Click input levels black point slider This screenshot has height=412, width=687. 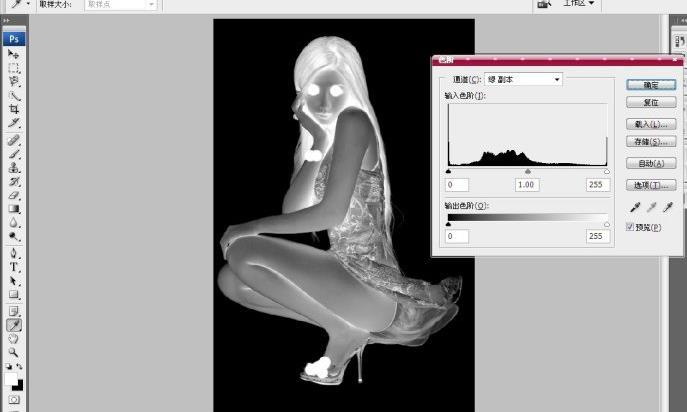(448, 171)
